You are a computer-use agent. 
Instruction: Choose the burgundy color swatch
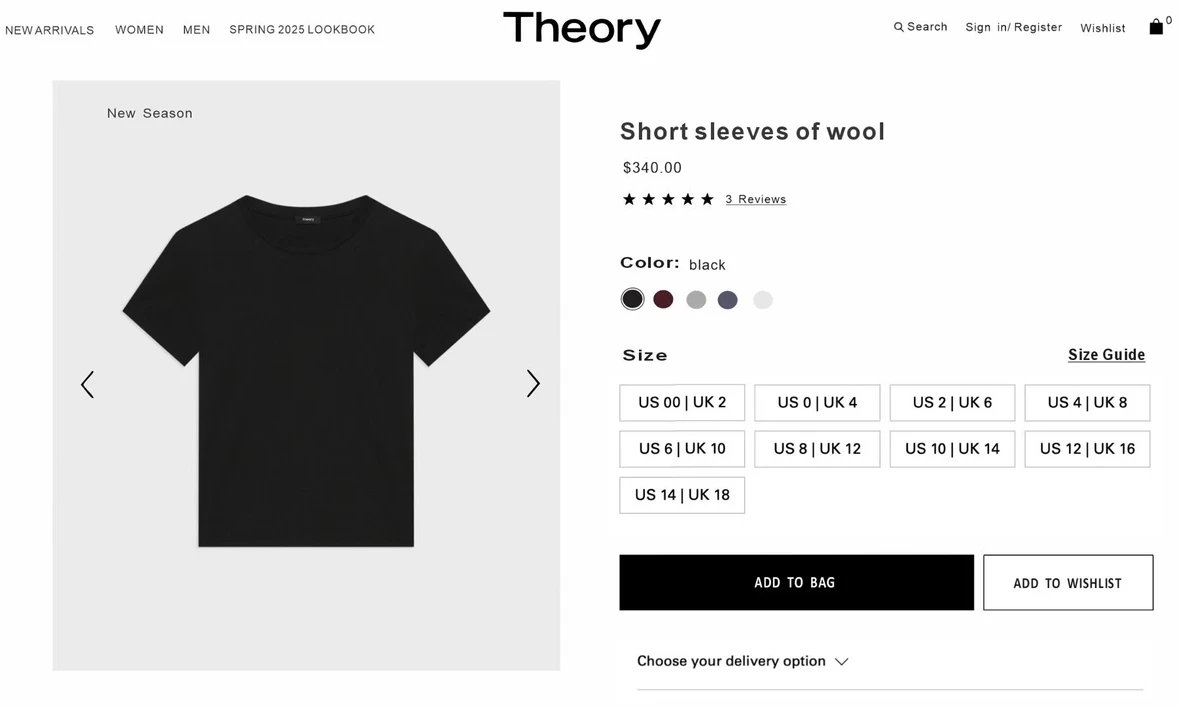(x=664, y=299)
